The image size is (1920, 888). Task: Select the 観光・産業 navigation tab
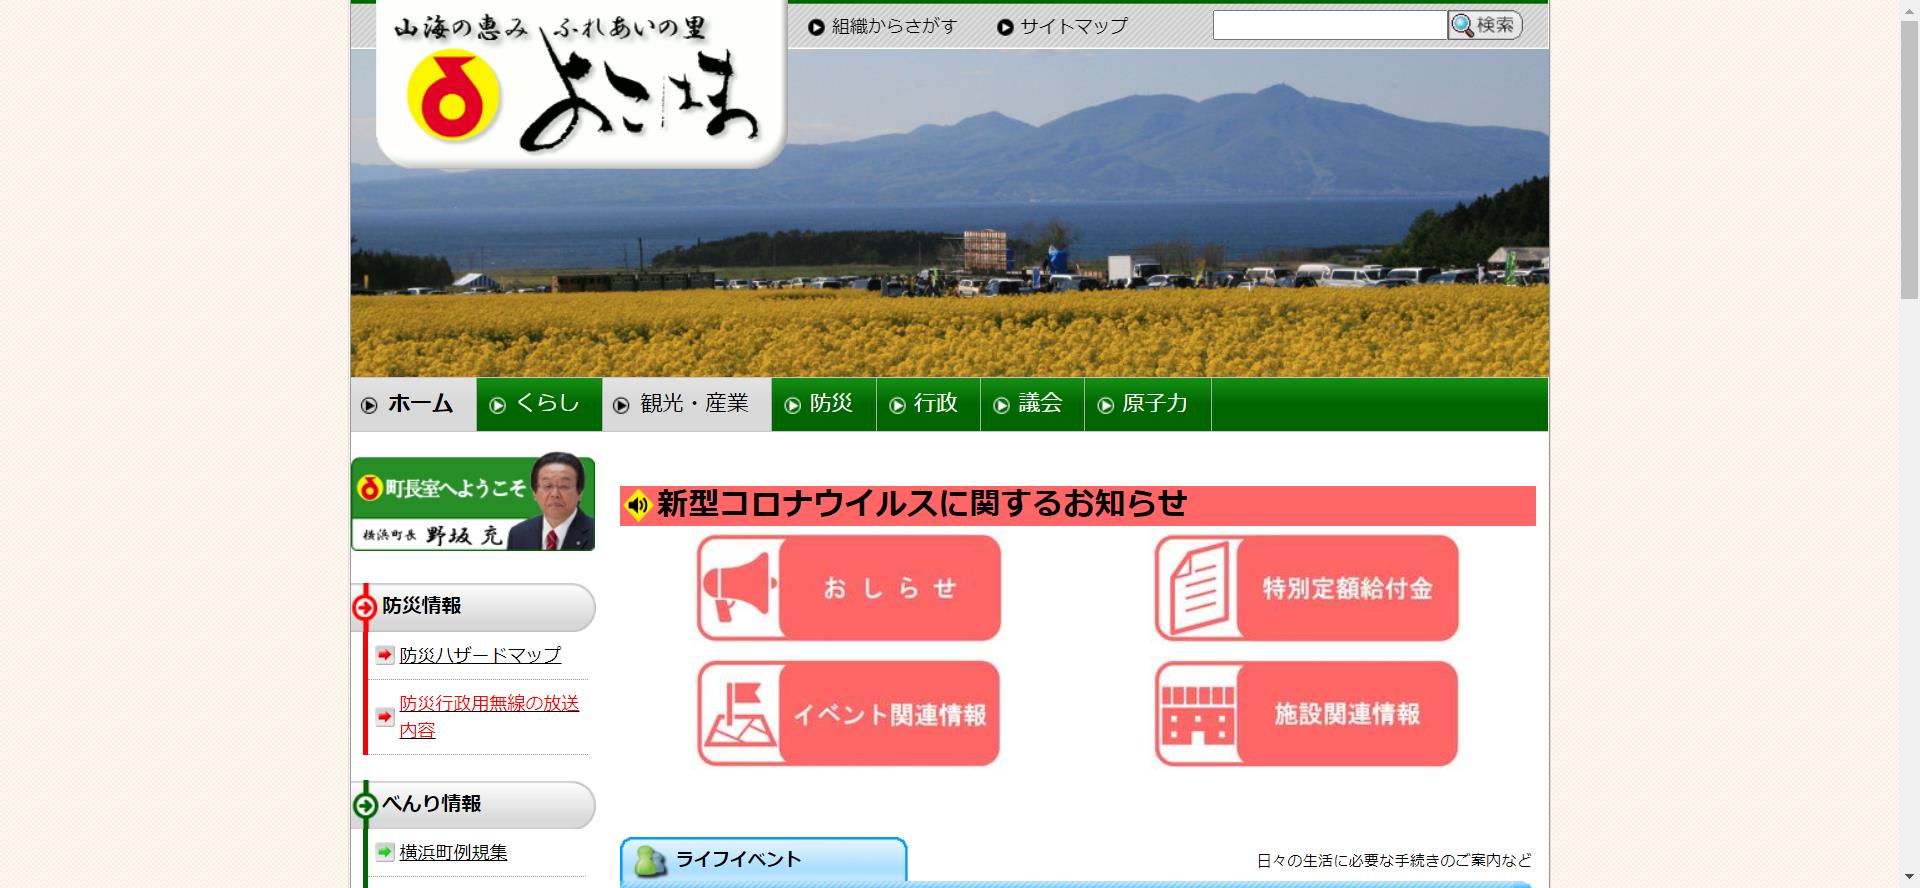pyautogui.click(x=686, y=404)
